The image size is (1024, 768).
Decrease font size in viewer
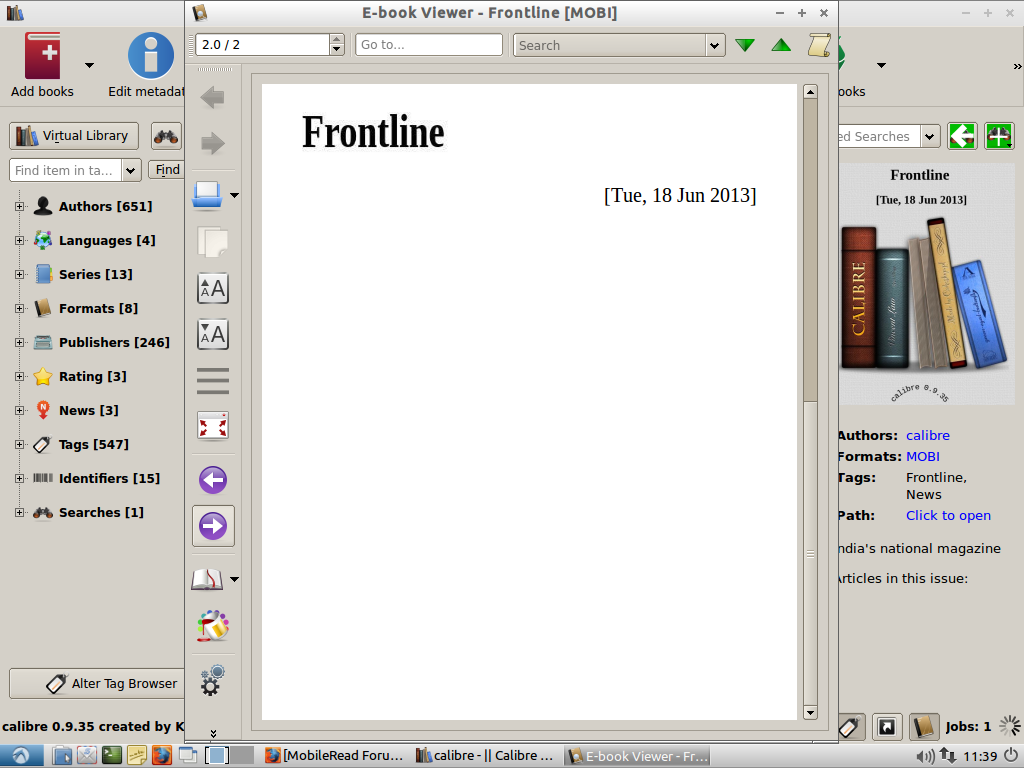click(x=212, y=334)
